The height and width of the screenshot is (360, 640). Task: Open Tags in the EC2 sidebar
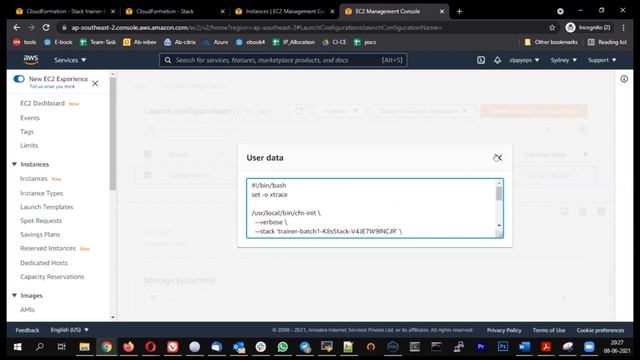[x=27, y=132]
